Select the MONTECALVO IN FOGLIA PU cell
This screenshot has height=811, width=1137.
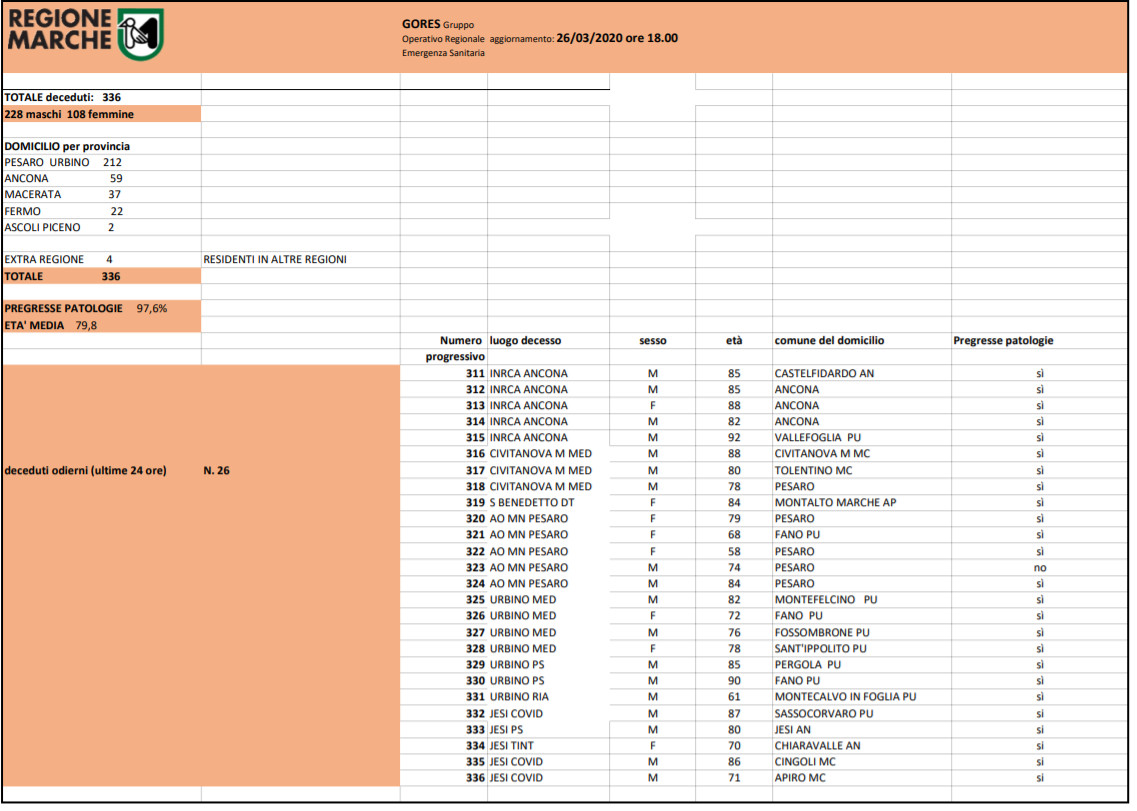click(x=845, y=696)
